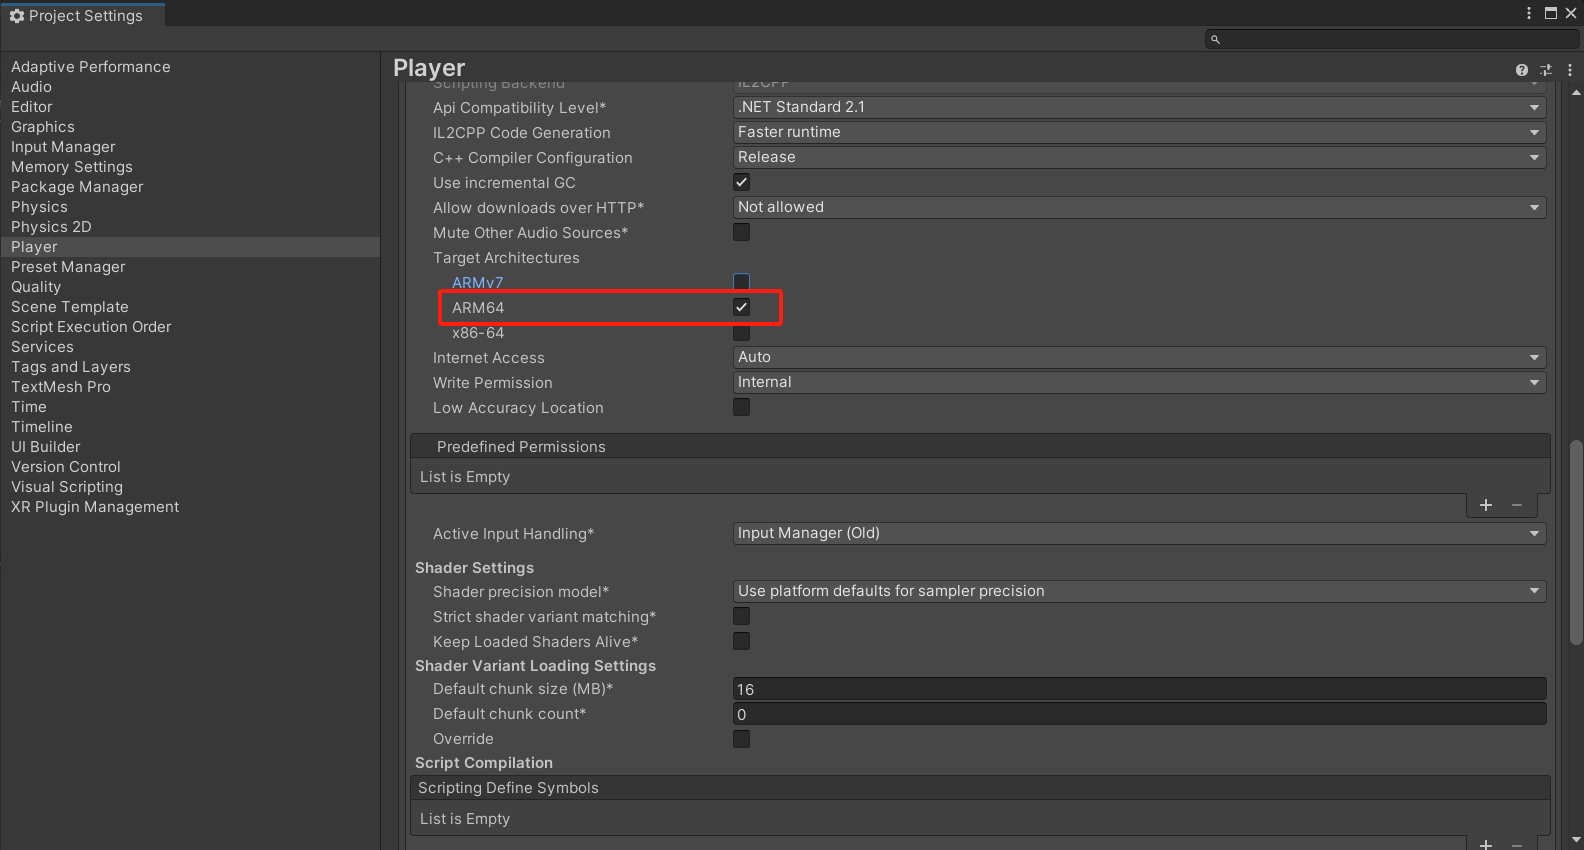
Task: Click the scroll up arrow
Action: tap(1576, 93)
